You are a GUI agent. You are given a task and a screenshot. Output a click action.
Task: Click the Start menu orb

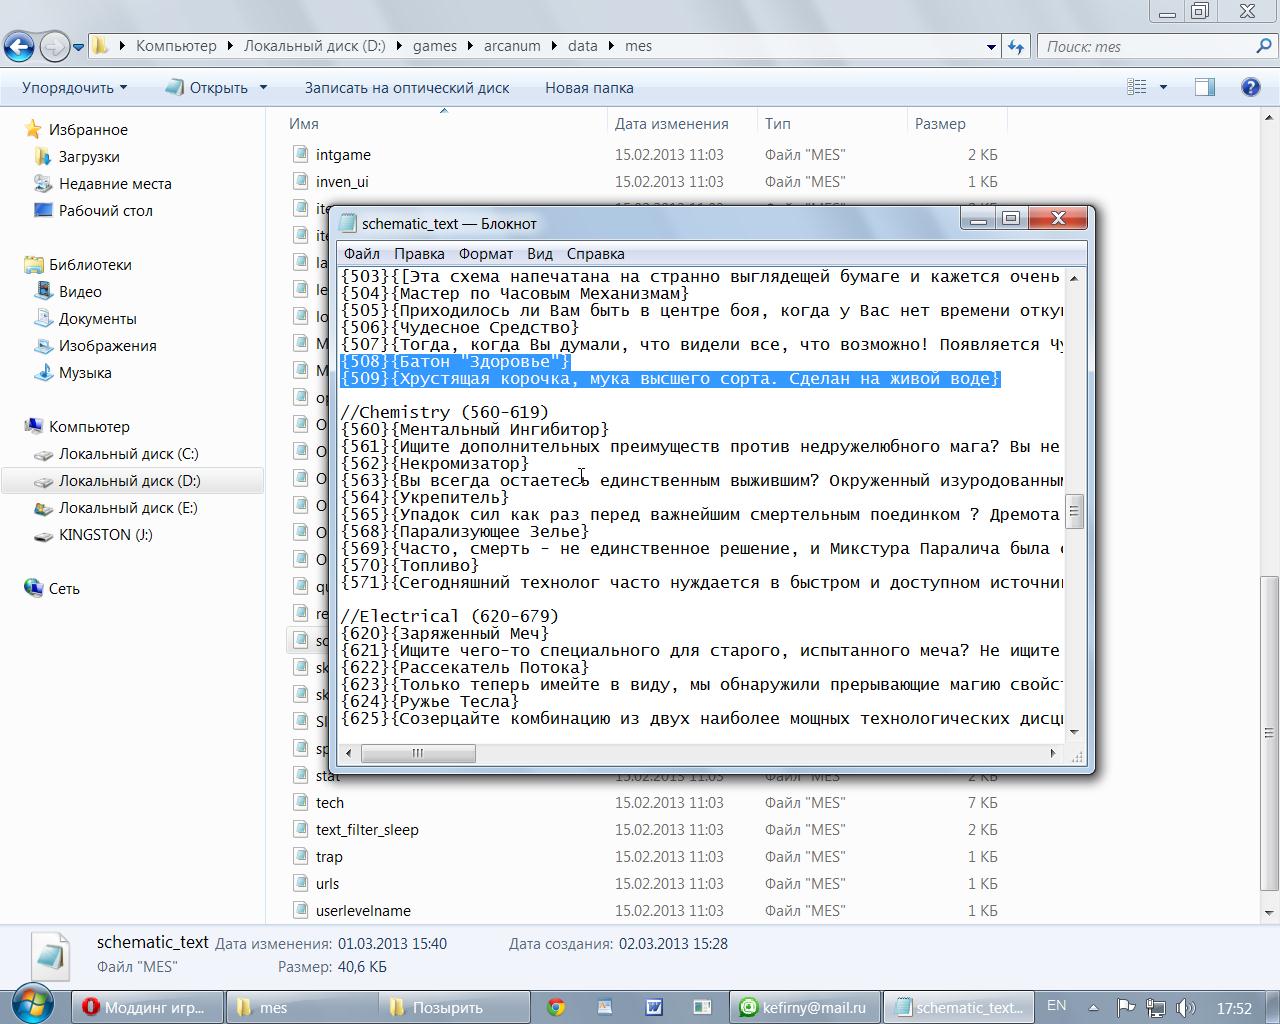coord(34,1005)
